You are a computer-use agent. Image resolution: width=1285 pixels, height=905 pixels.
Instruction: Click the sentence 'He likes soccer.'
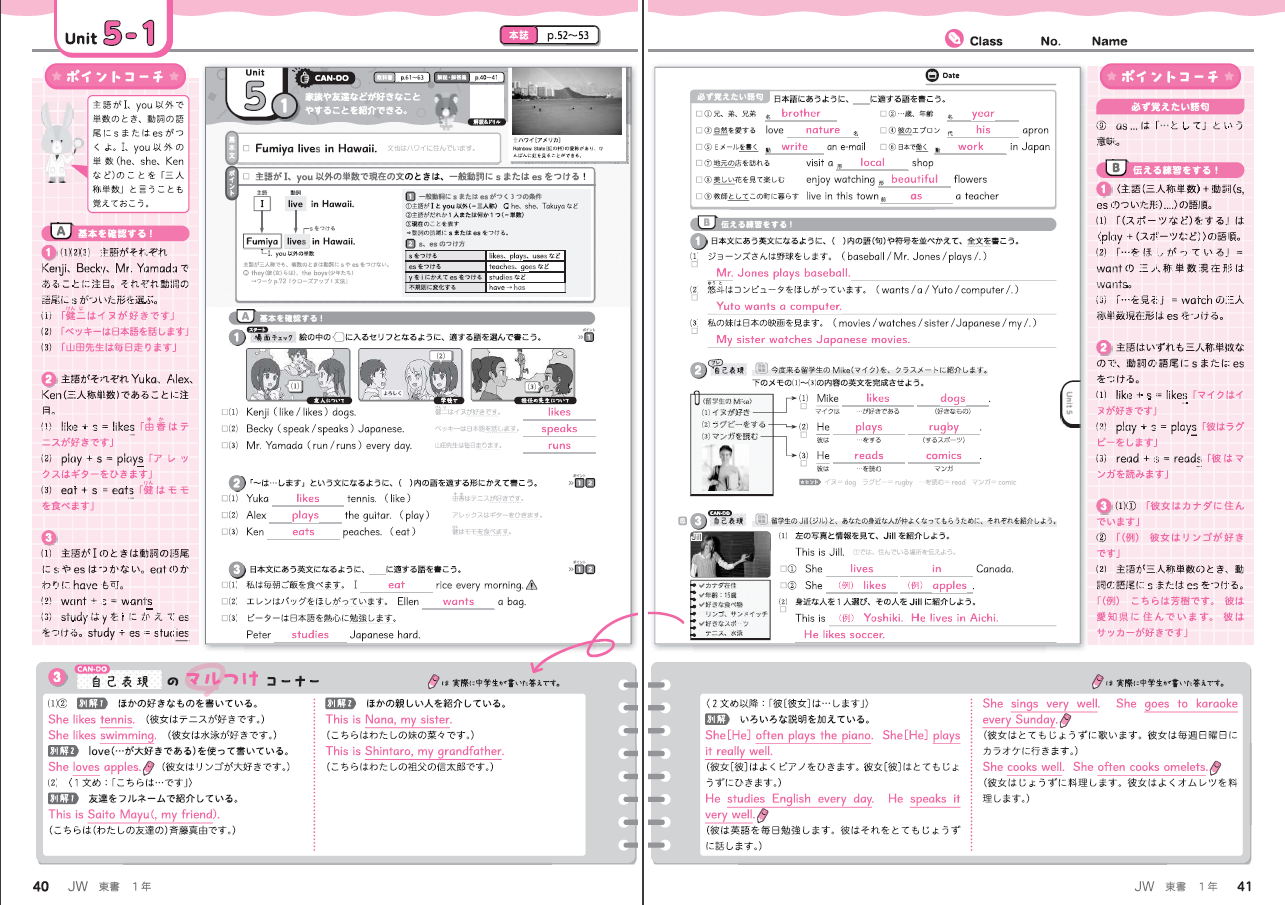[x=844, y=634]
